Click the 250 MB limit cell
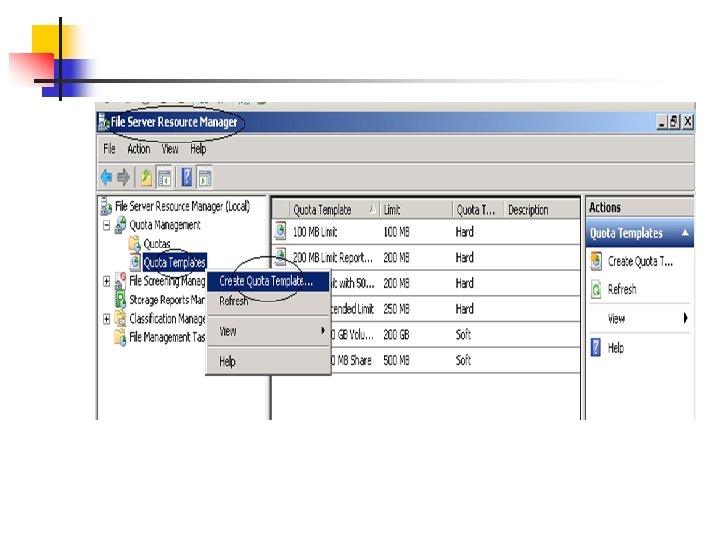The image size is (720, 540). [396, 309]
